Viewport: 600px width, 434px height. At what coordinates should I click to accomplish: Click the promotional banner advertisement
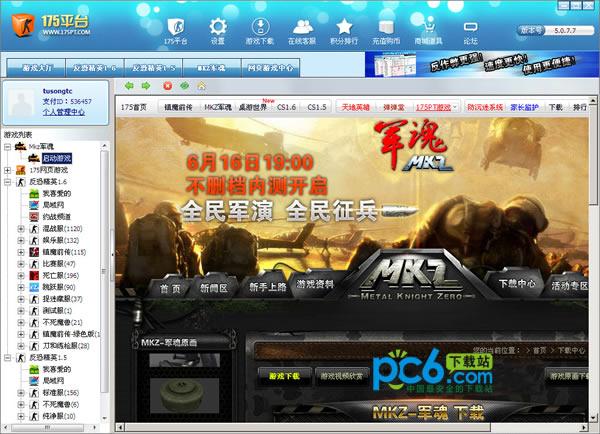point(482,64)
